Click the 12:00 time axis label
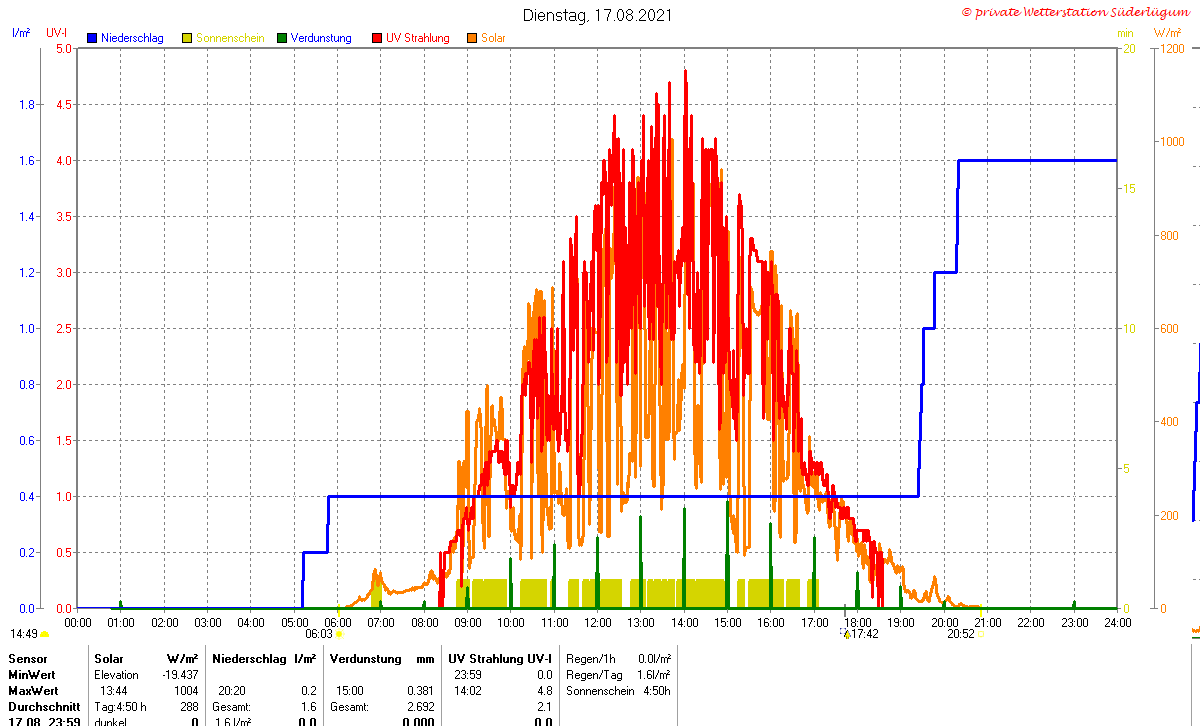The image size is (1200, 726). tap(597, 622)
